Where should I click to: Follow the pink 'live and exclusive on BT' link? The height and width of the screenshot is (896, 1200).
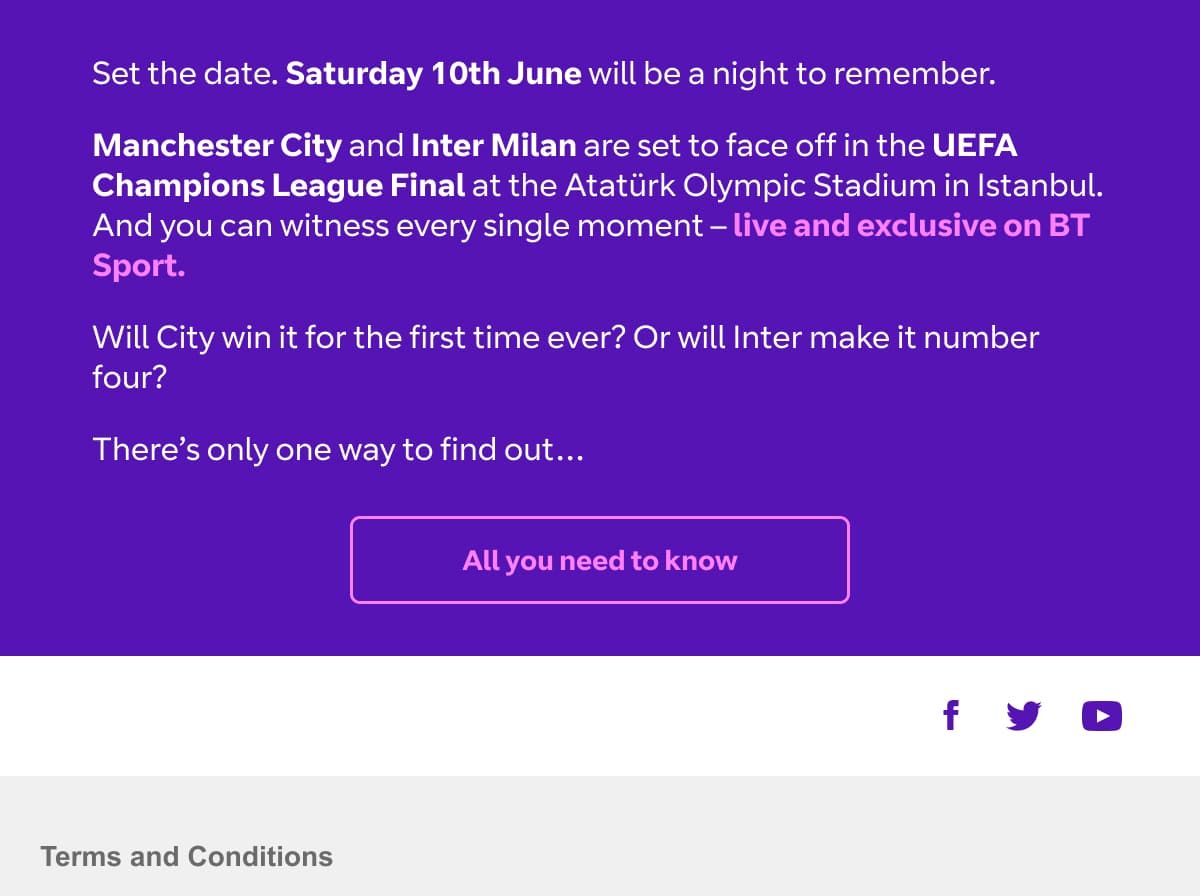point(910,226)
